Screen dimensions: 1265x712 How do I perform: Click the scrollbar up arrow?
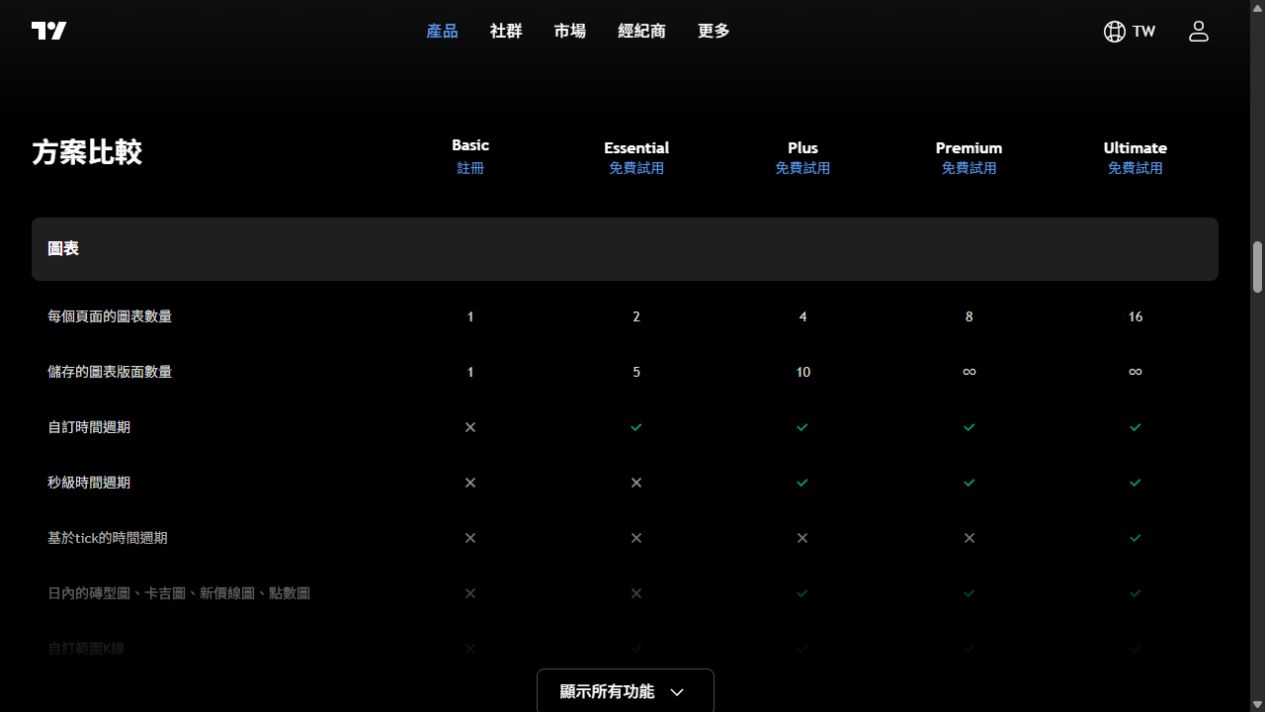pyautogui.click(x=1257, y=7)
